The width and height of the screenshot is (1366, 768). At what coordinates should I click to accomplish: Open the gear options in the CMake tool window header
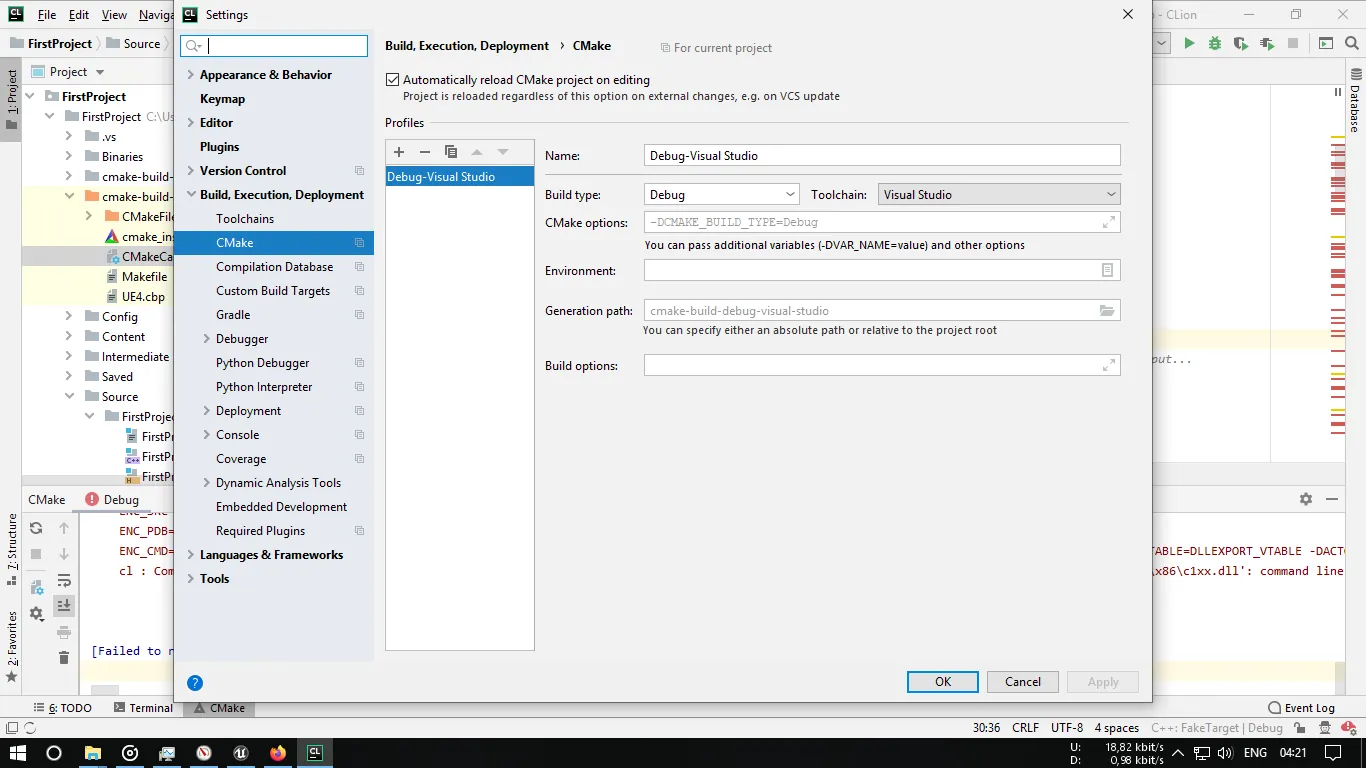(x=1306, y=499)
